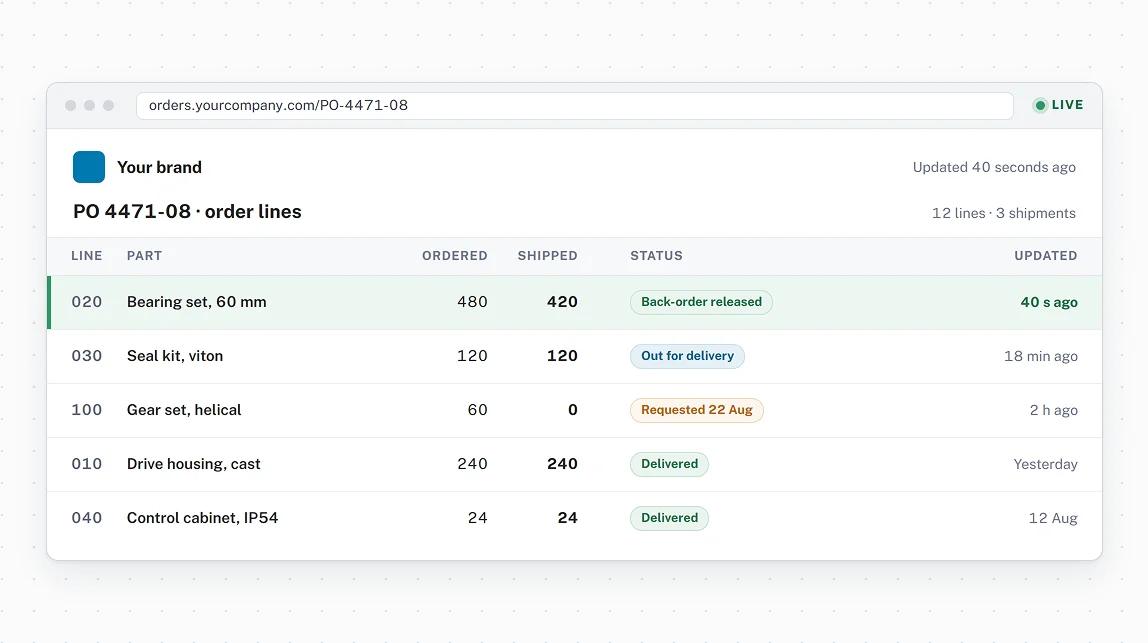1148x643 pixels.
Task: Click shipped quantity 0 for Gear set
Action: tap(573, 410)
